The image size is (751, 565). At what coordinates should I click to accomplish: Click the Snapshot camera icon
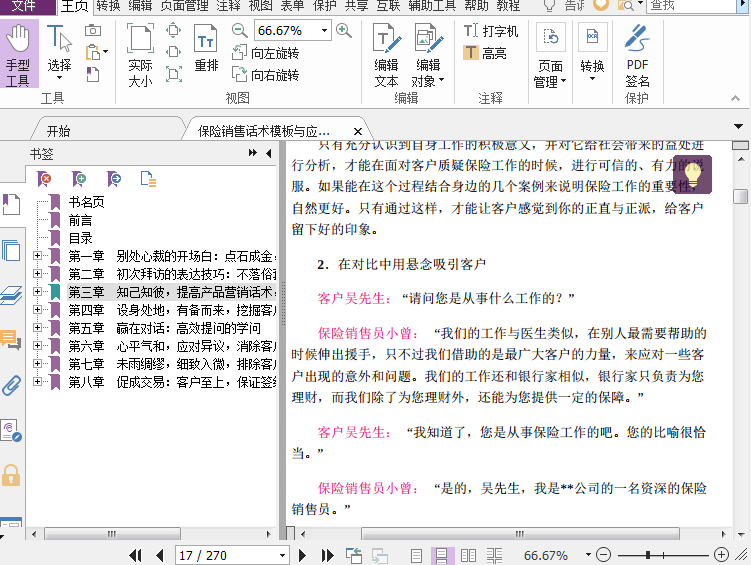pos(93,31)
